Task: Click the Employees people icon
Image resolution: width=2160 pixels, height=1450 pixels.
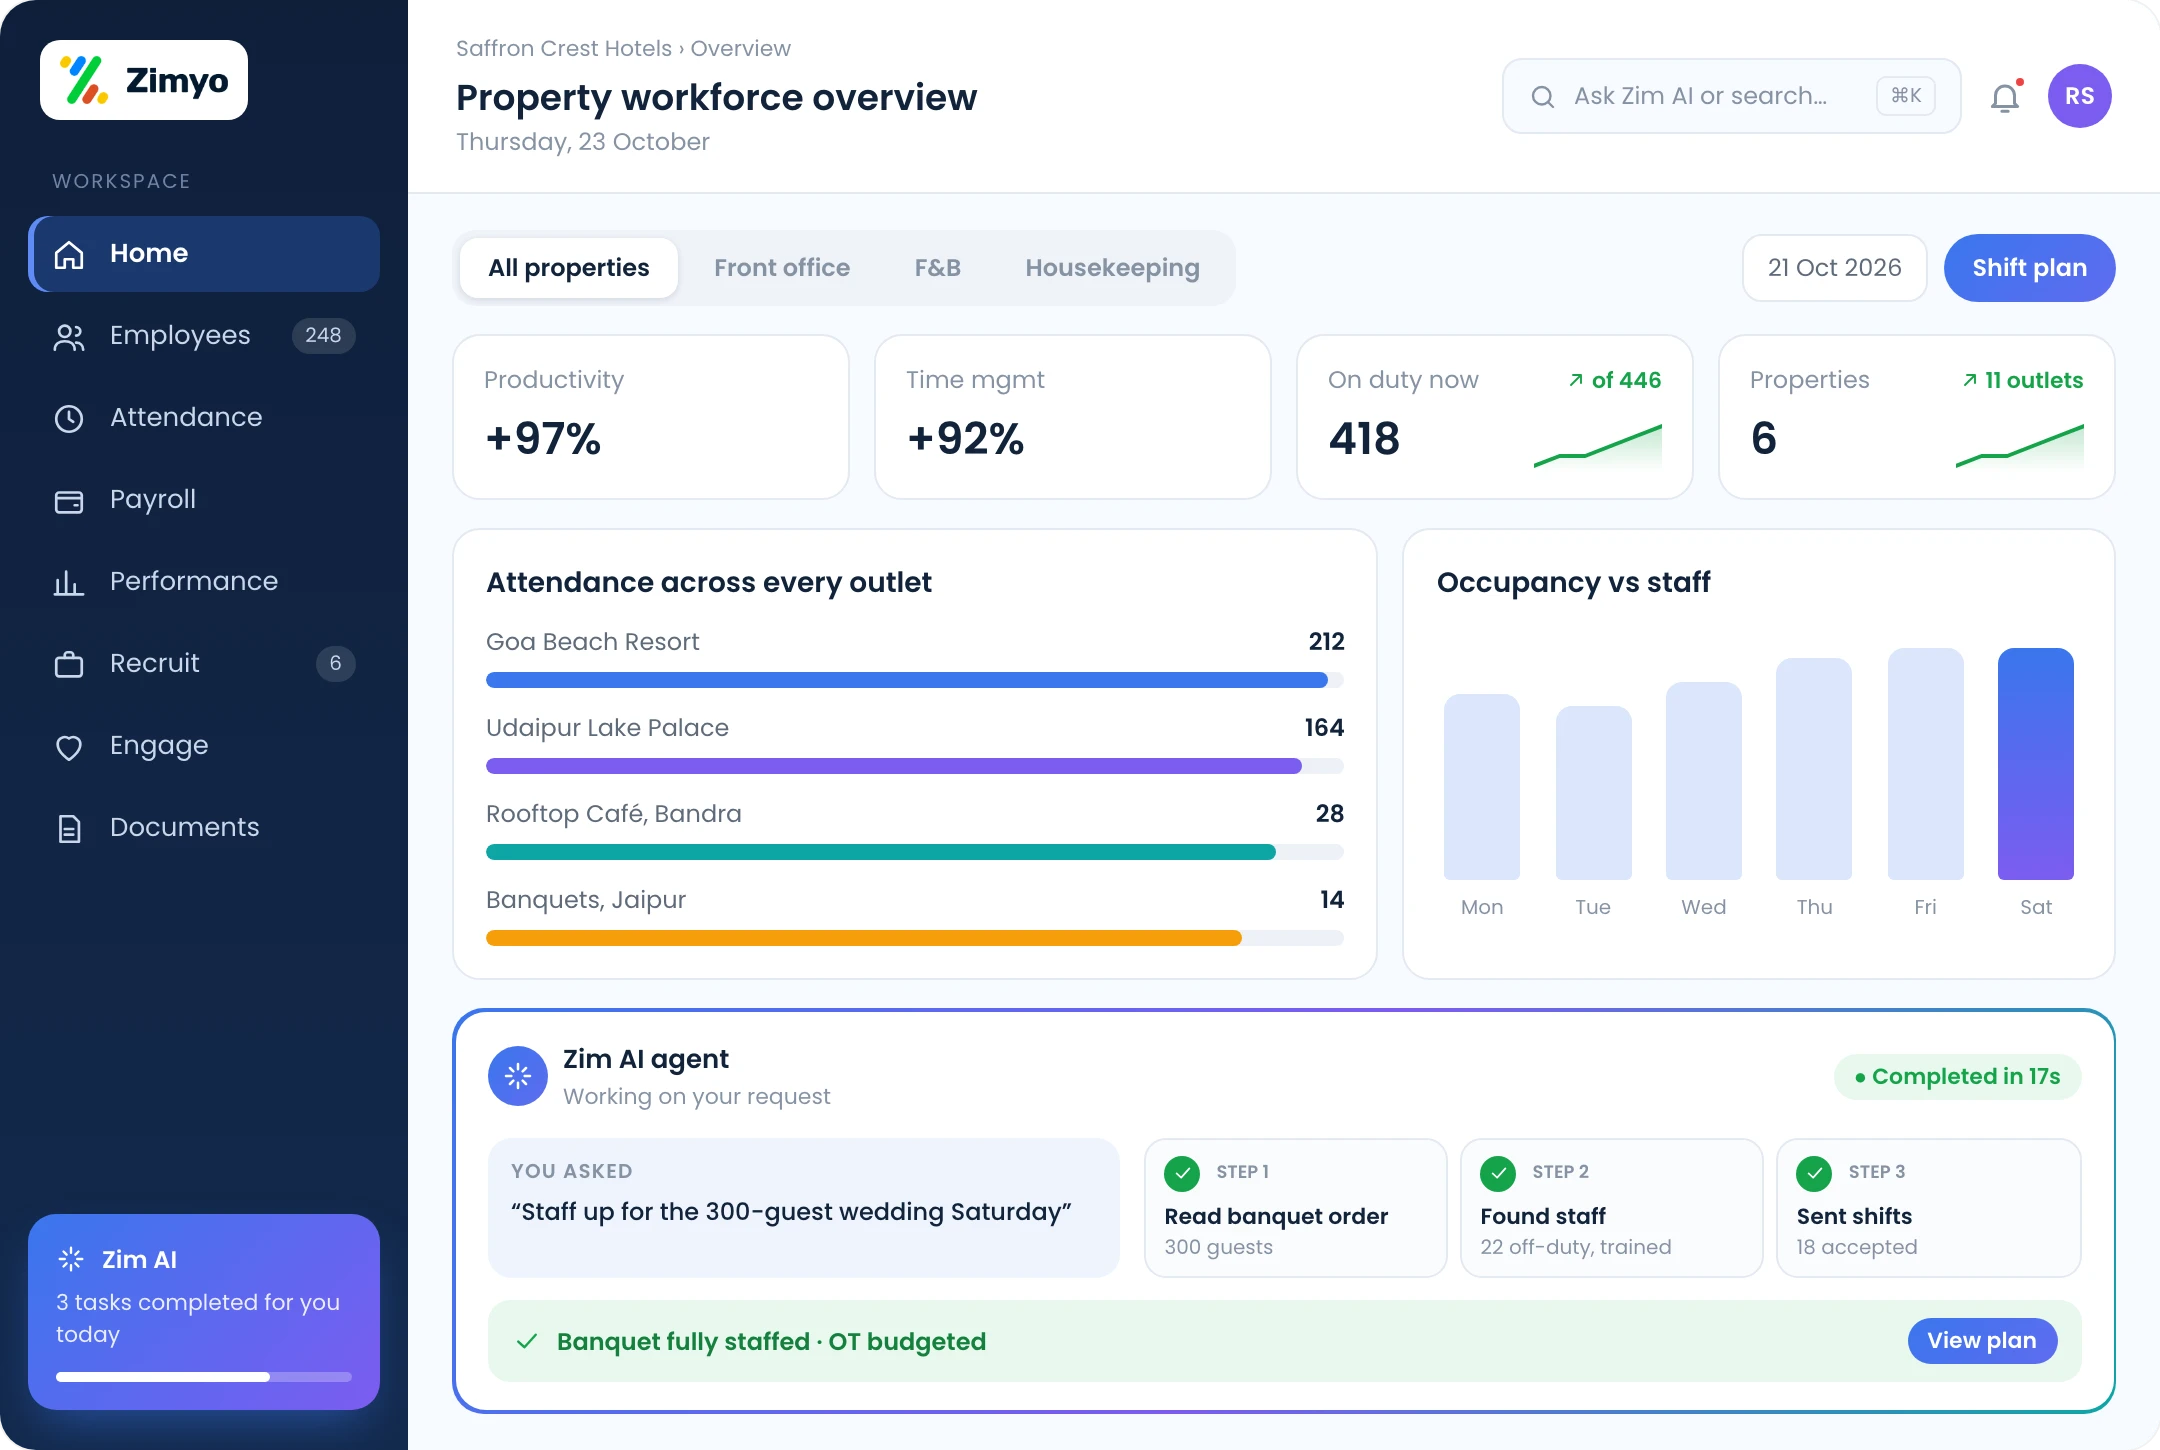Action: coord(69,337)
